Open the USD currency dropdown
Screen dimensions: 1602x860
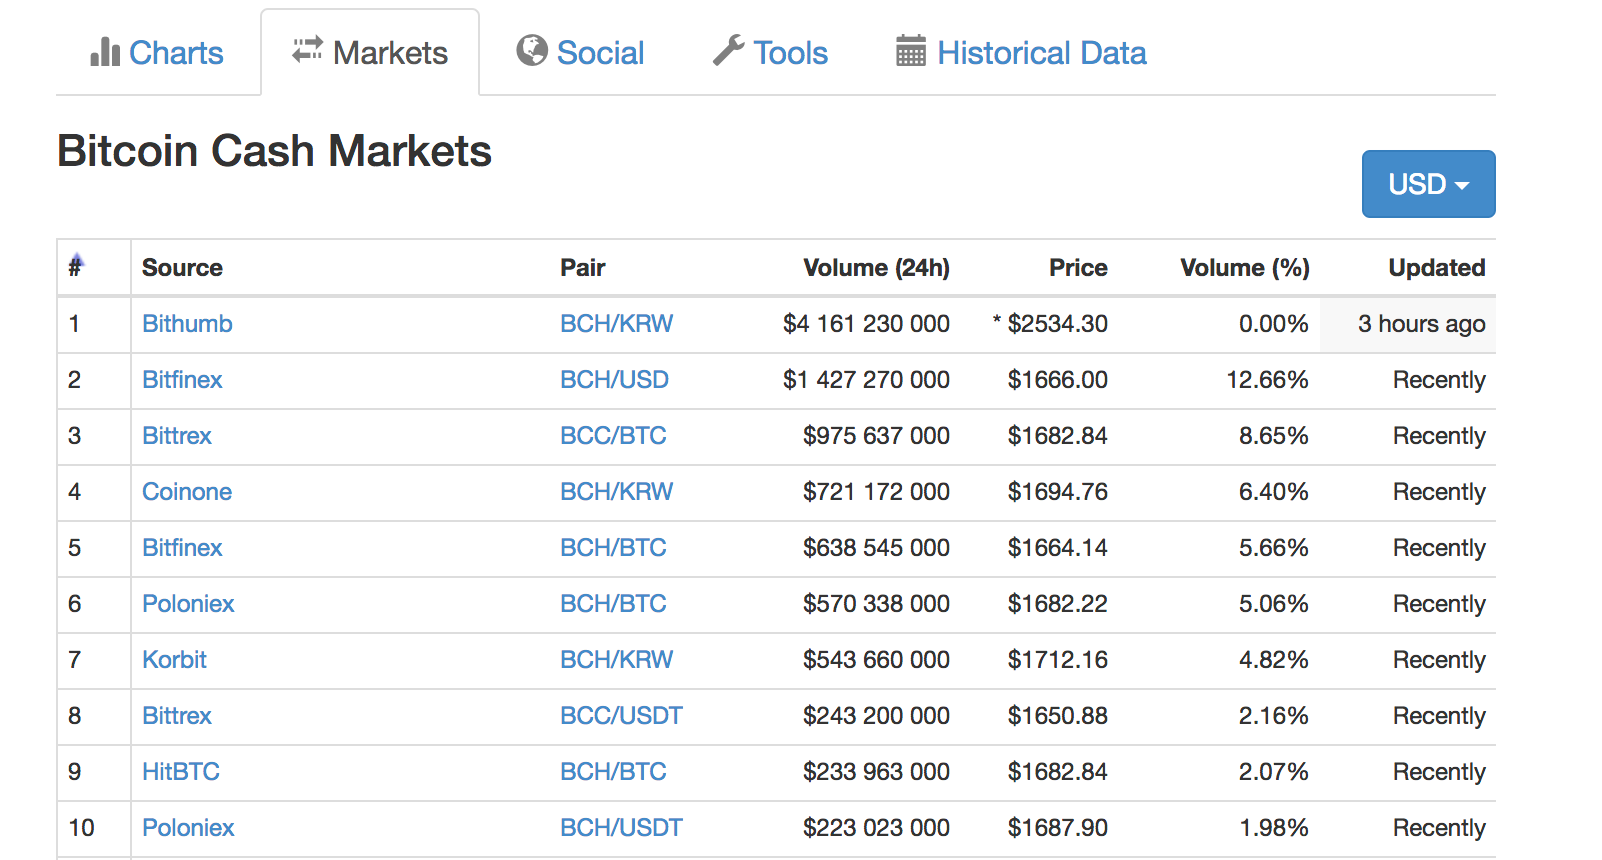click(1428, 184)
